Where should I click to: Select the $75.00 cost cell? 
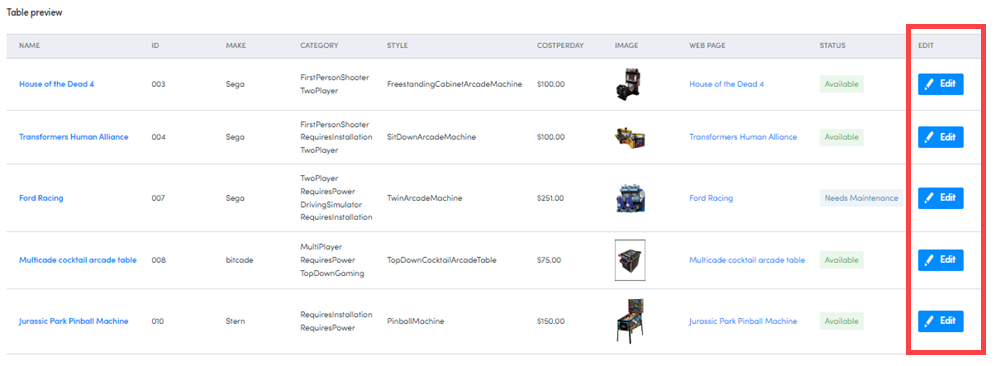[x=548, y=260]
